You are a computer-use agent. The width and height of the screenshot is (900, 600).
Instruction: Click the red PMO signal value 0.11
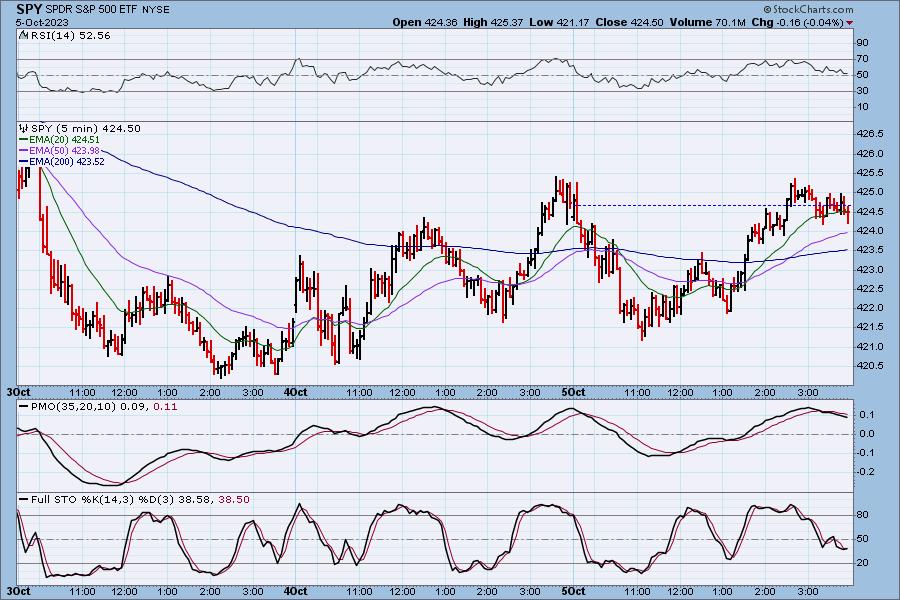pyautogui.click(x=166, y=407)
